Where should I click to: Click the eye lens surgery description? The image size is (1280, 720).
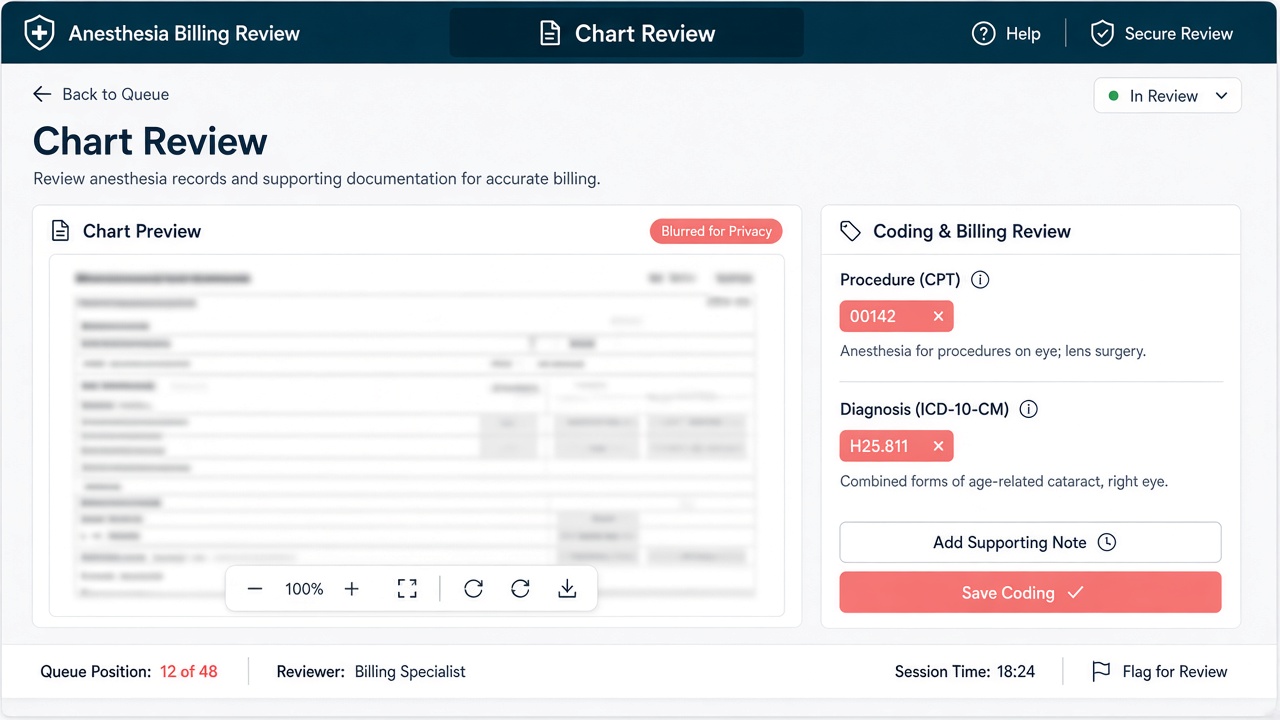coord(993,351)
